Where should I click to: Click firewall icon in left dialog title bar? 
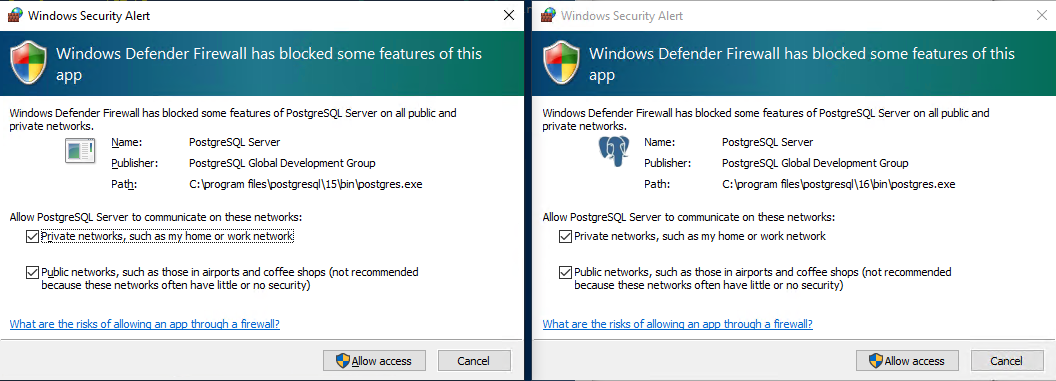(x=15, y=15)
